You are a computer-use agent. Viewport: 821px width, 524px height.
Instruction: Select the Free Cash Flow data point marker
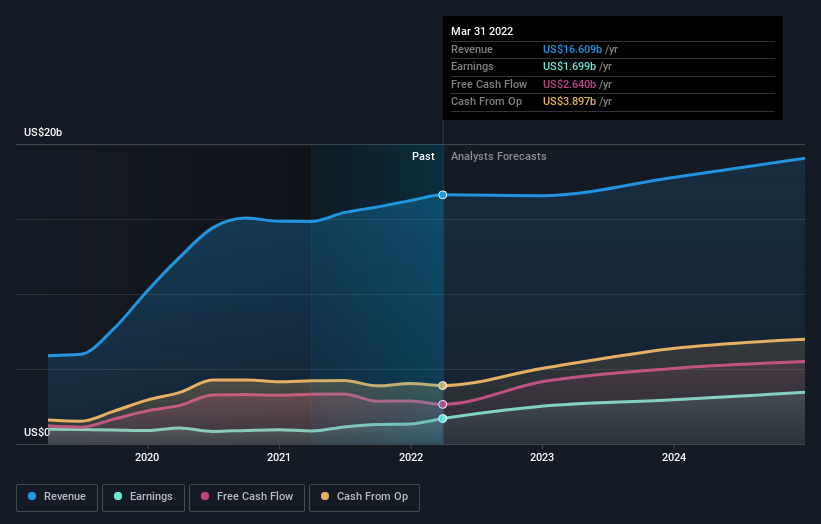442,404
